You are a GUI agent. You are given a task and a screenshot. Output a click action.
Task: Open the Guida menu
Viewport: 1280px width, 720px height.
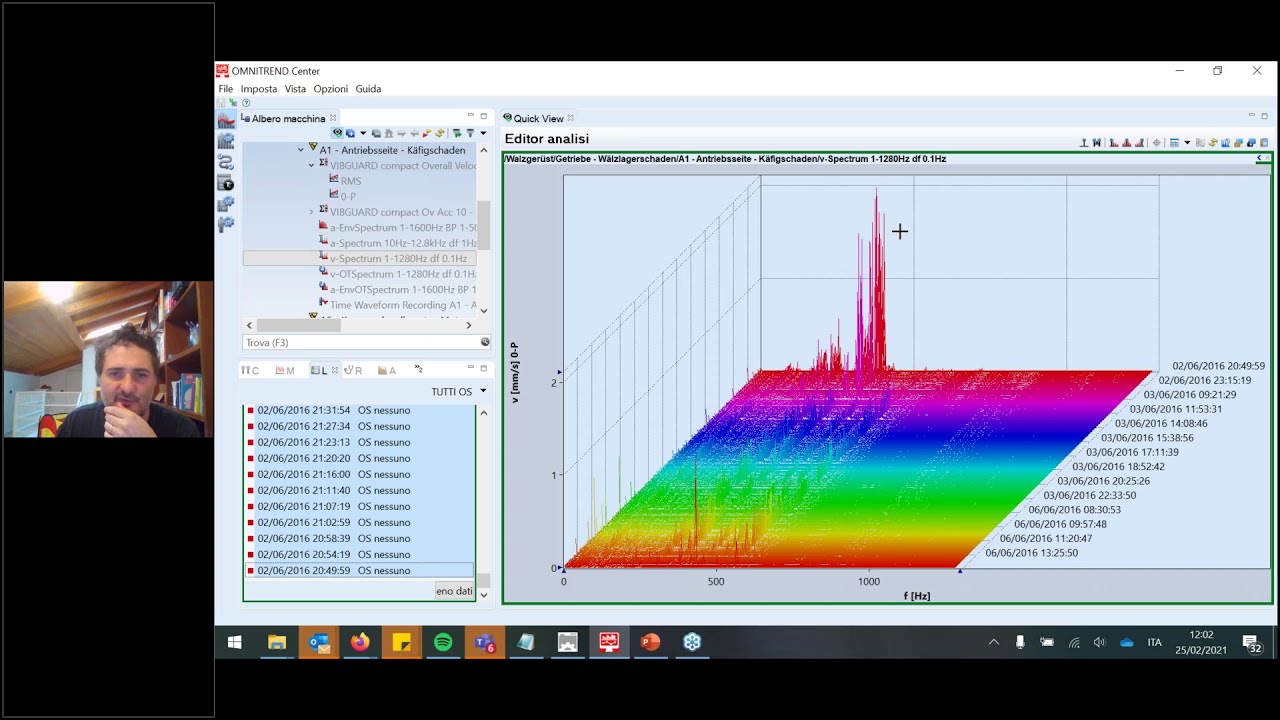coord(368,89)
